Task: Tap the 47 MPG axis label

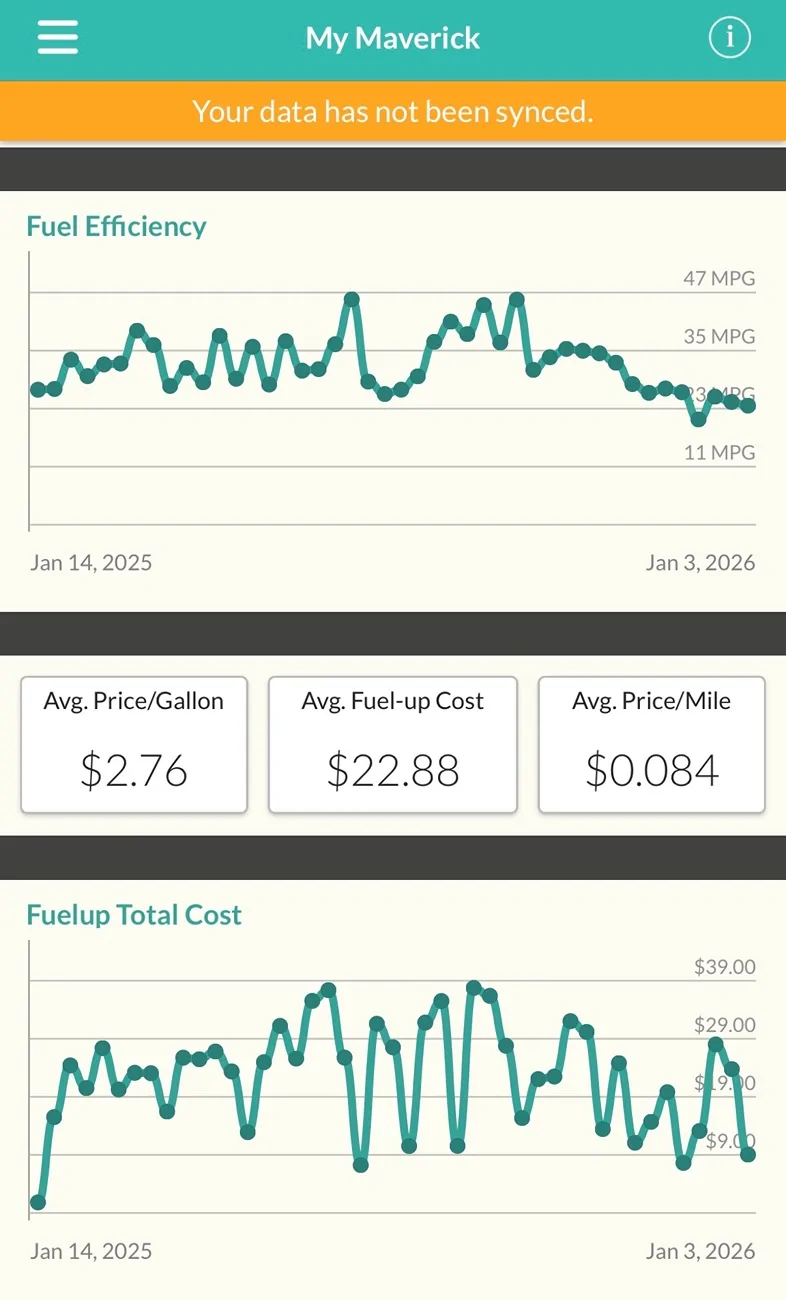Action: point(719,278)
